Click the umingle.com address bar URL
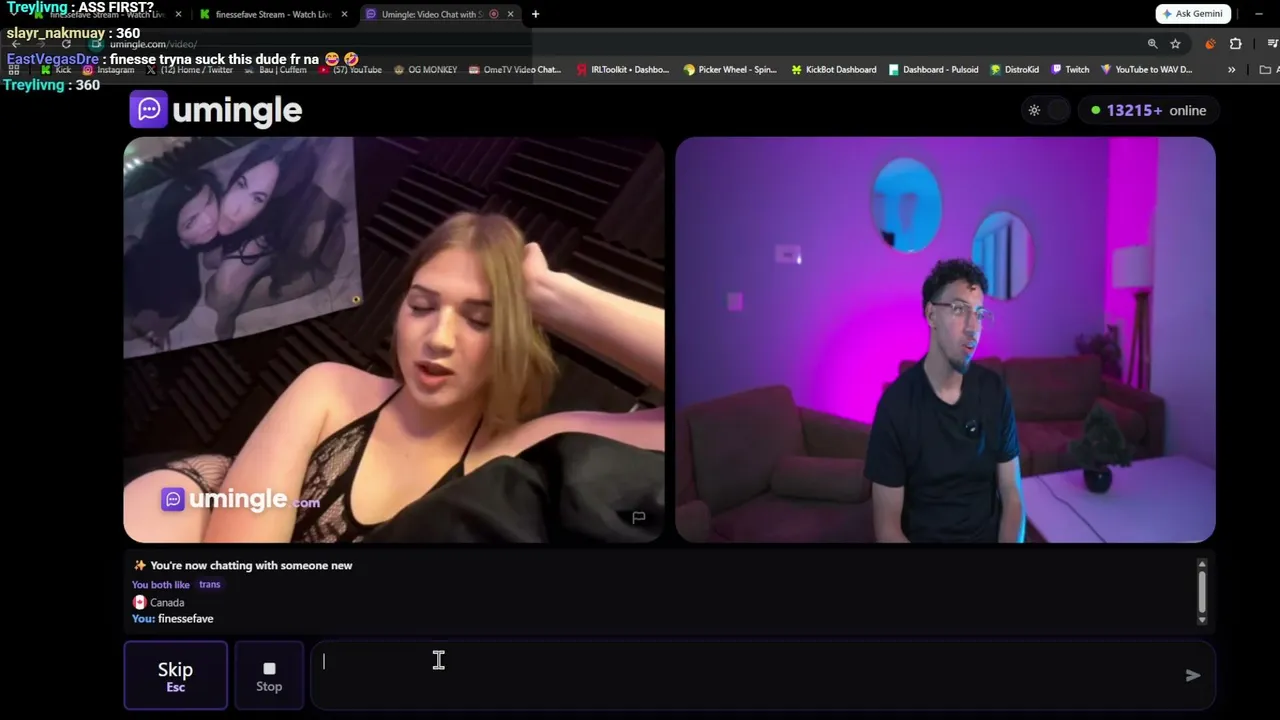Viewport: 1280px width, 720px height. click(153, 44)
